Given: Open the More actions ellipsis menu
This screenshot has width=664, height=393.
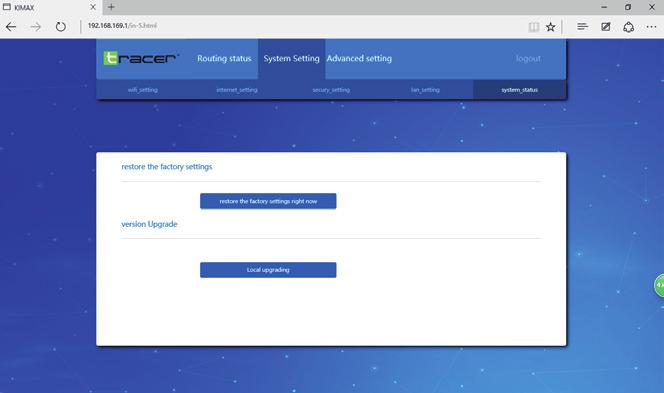Looking at the screenshot, I should (651, 27).
